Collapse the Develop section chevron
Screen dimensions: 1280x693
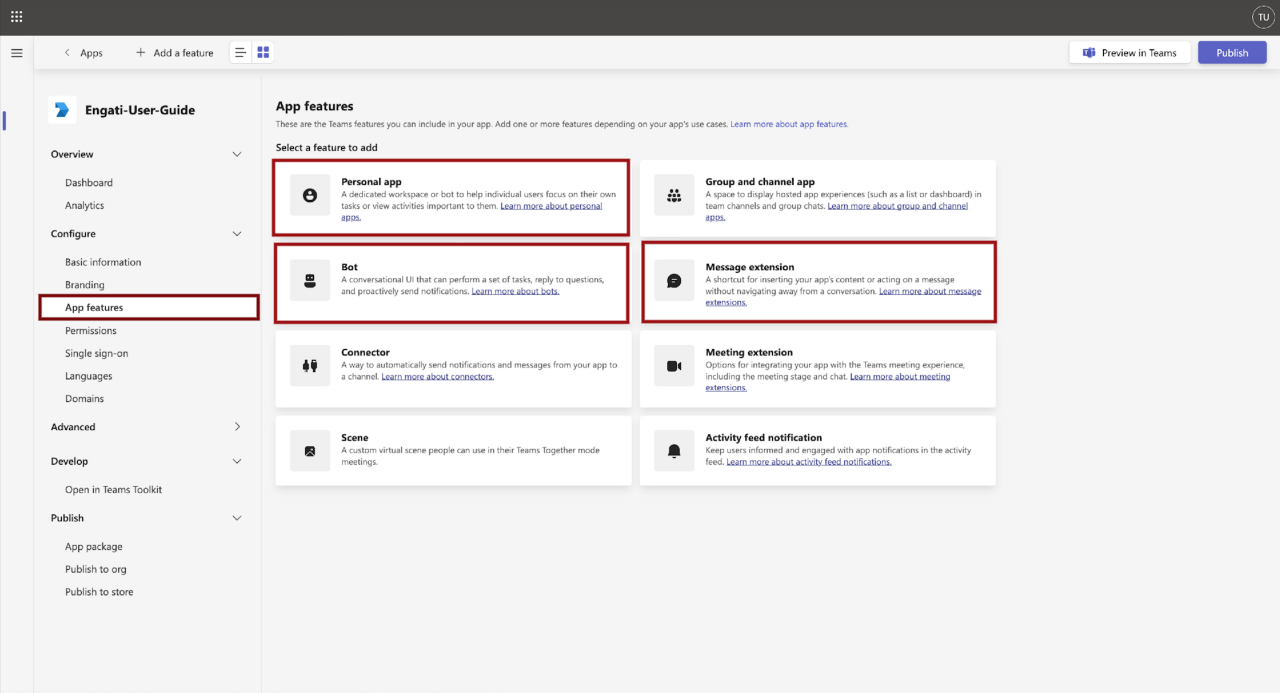pyautogui.click(x=237, y=461)
